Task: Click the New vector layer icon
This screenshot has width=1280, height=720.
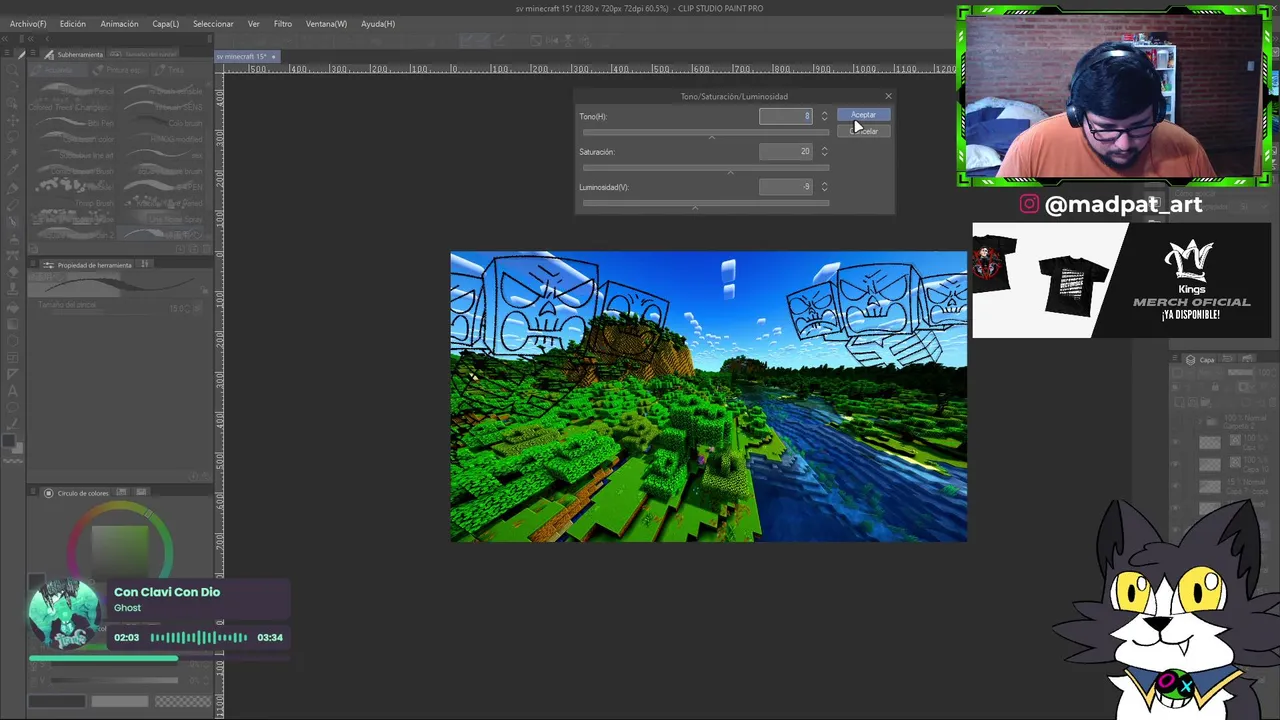Action: [x=1192, y=402]
